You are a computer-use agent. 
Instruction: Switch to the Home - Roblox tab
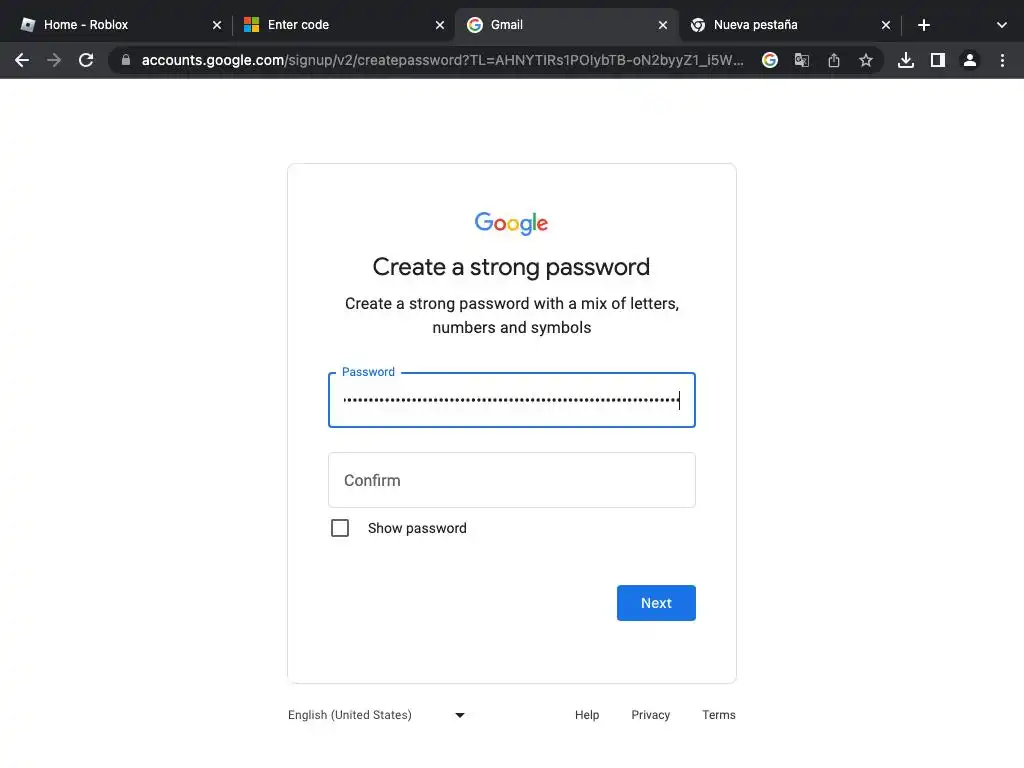point(110,25)
